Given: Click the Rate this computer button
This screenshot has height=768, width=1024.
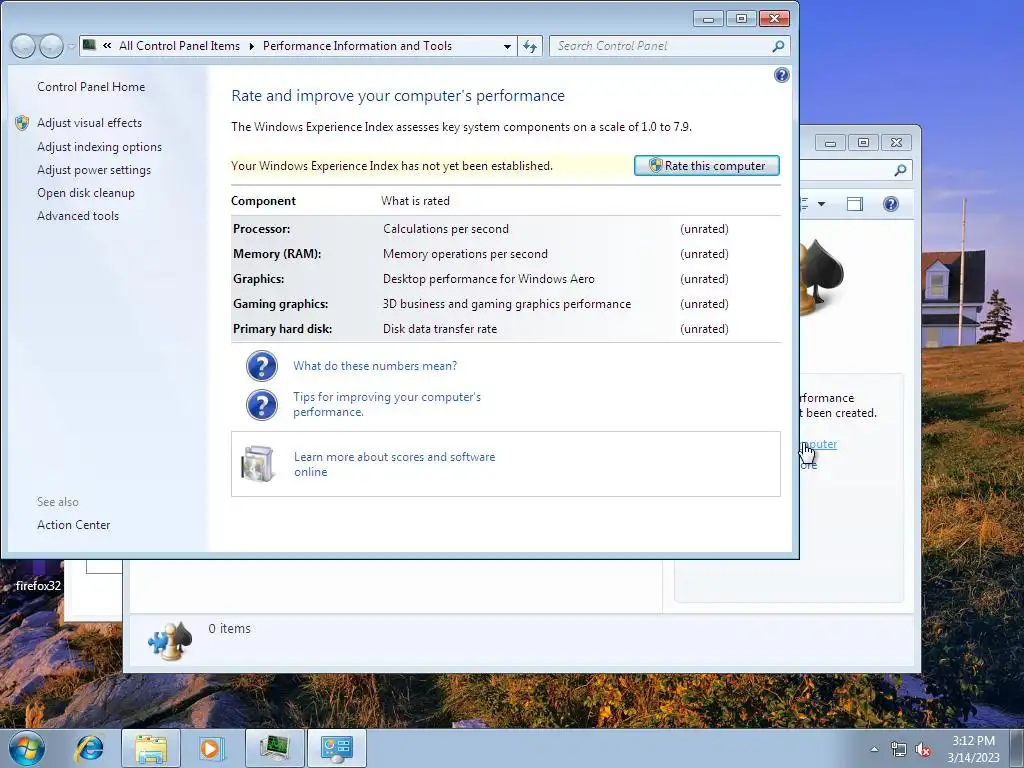Looking at the screenshot, I should point(707,166).
